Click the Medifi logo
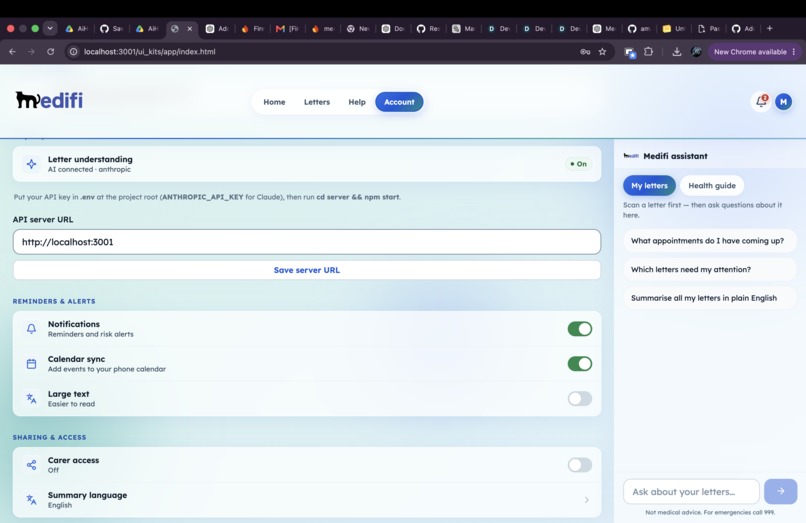The image size is (806, 523). click(x=49, y=100)
